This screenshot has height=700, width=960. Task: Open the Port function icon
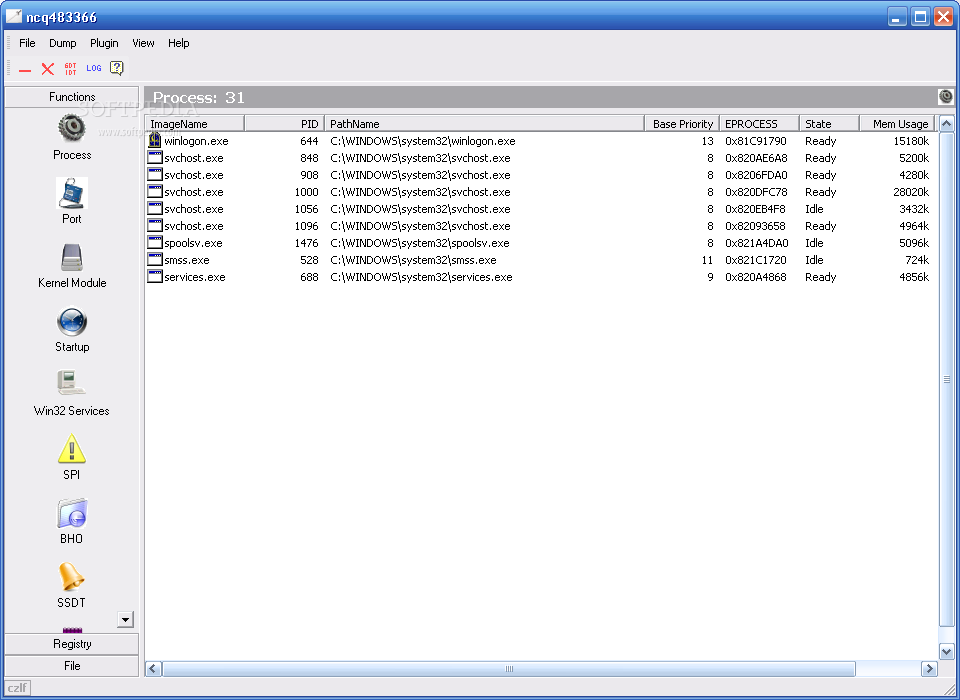(x=72, y=193)
